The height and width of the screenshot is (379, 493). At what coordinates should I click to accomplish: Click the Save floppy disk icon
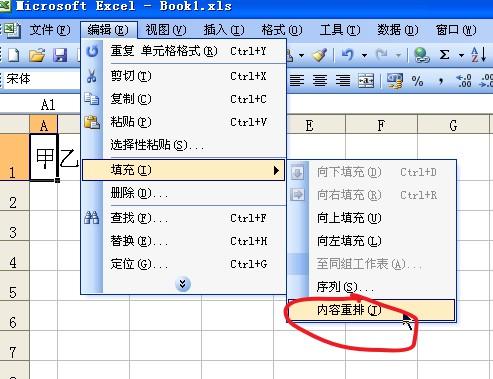point(60,55)
